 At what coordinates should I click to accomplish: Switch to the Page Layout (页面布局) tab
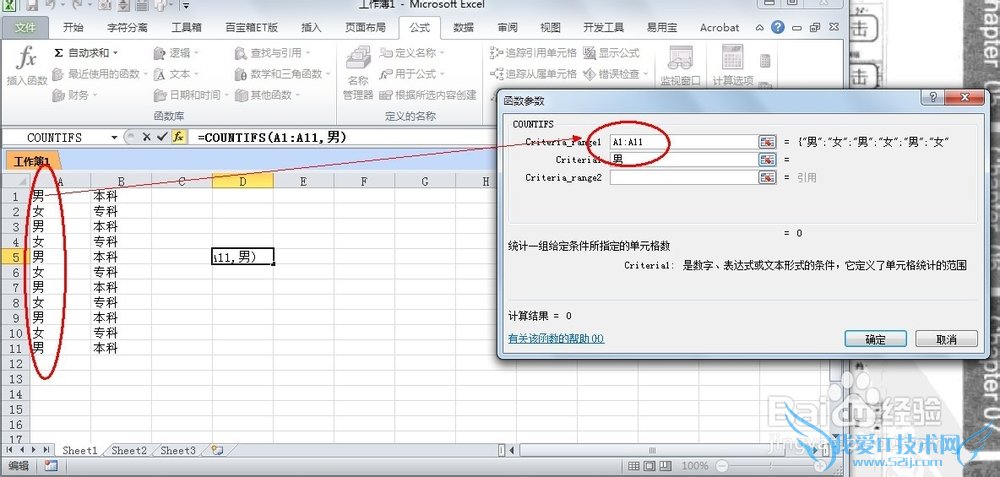[x=365, y=27]
